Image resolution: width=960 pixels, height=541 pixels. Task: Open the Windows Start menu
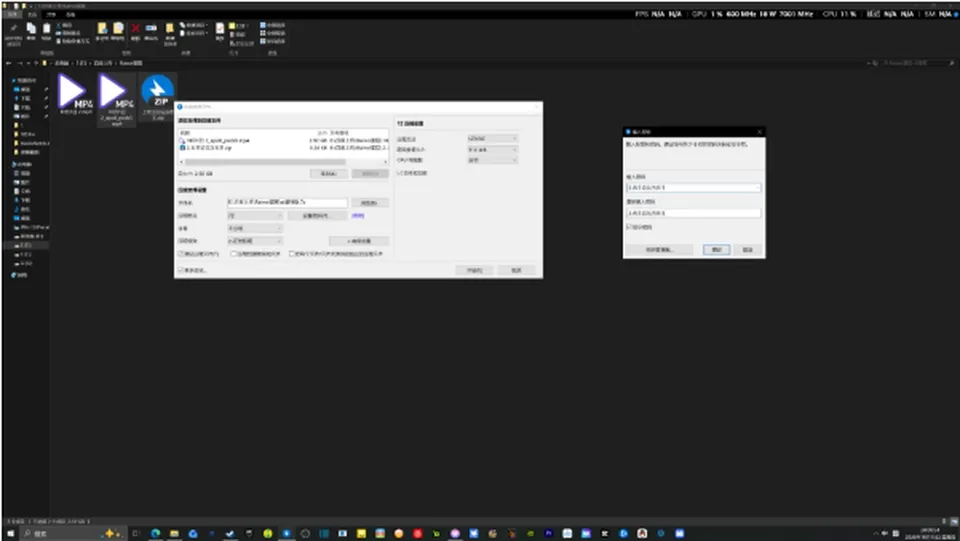(10, 534)
